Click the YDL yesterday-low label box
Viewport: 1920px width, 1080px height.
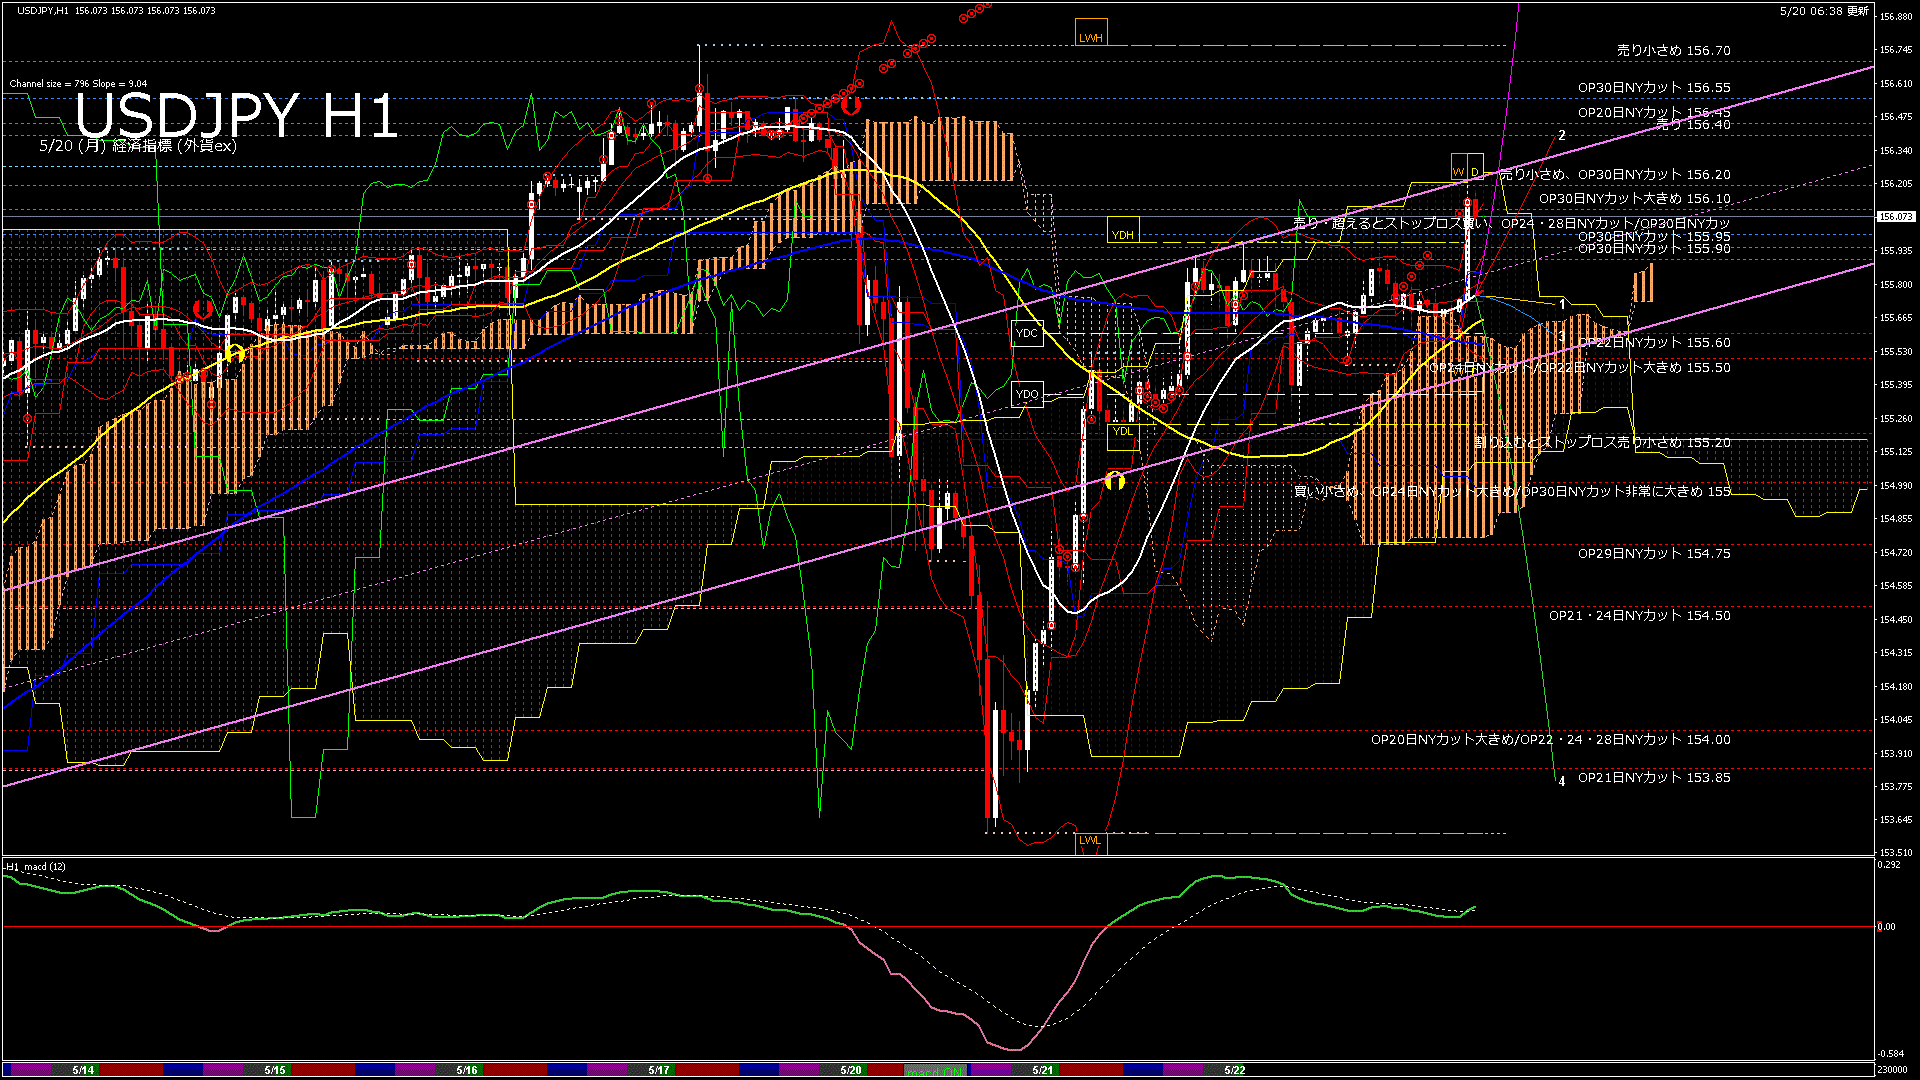click(x=1123, y=437)
